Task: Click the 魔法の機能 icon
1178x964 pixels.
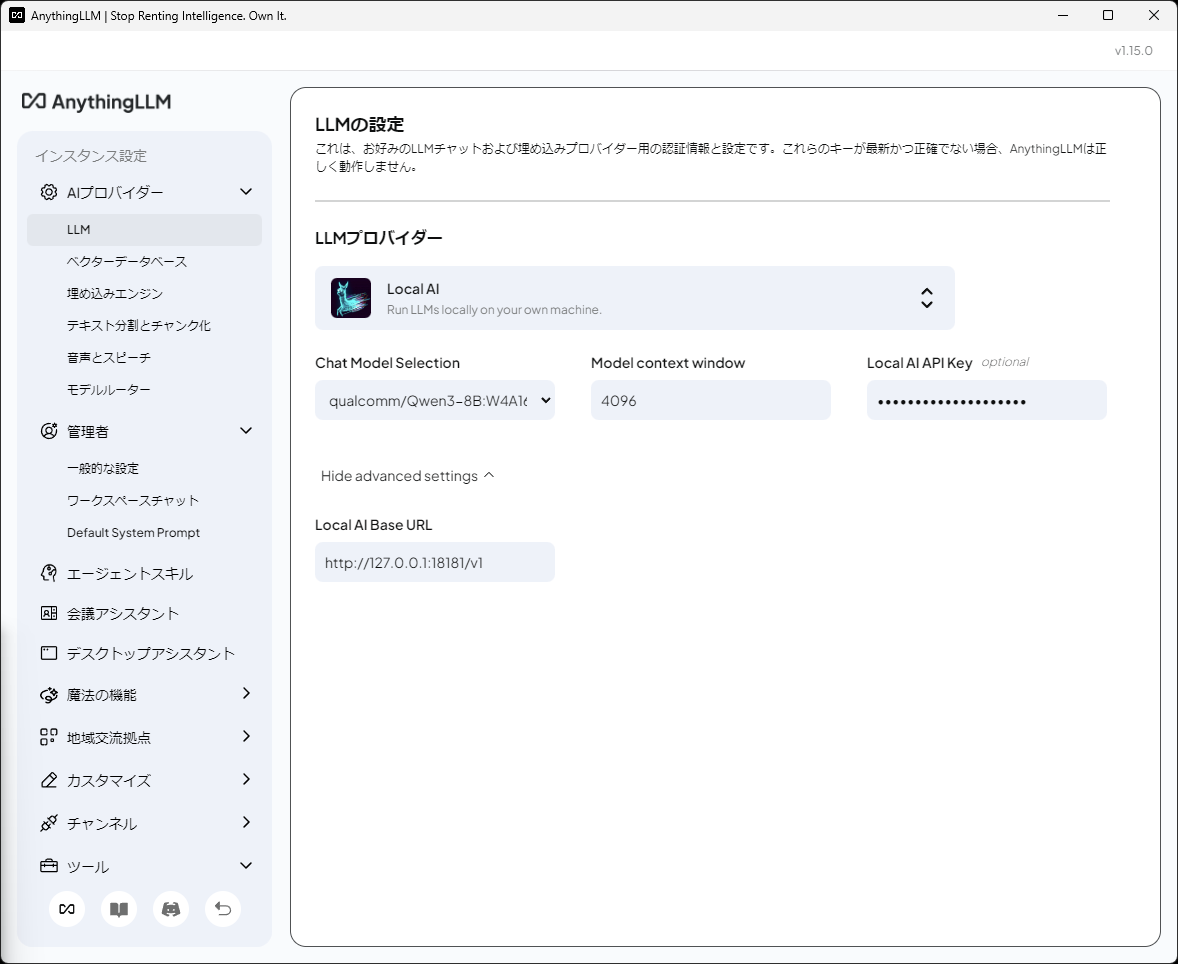Action: click(49, 695)
